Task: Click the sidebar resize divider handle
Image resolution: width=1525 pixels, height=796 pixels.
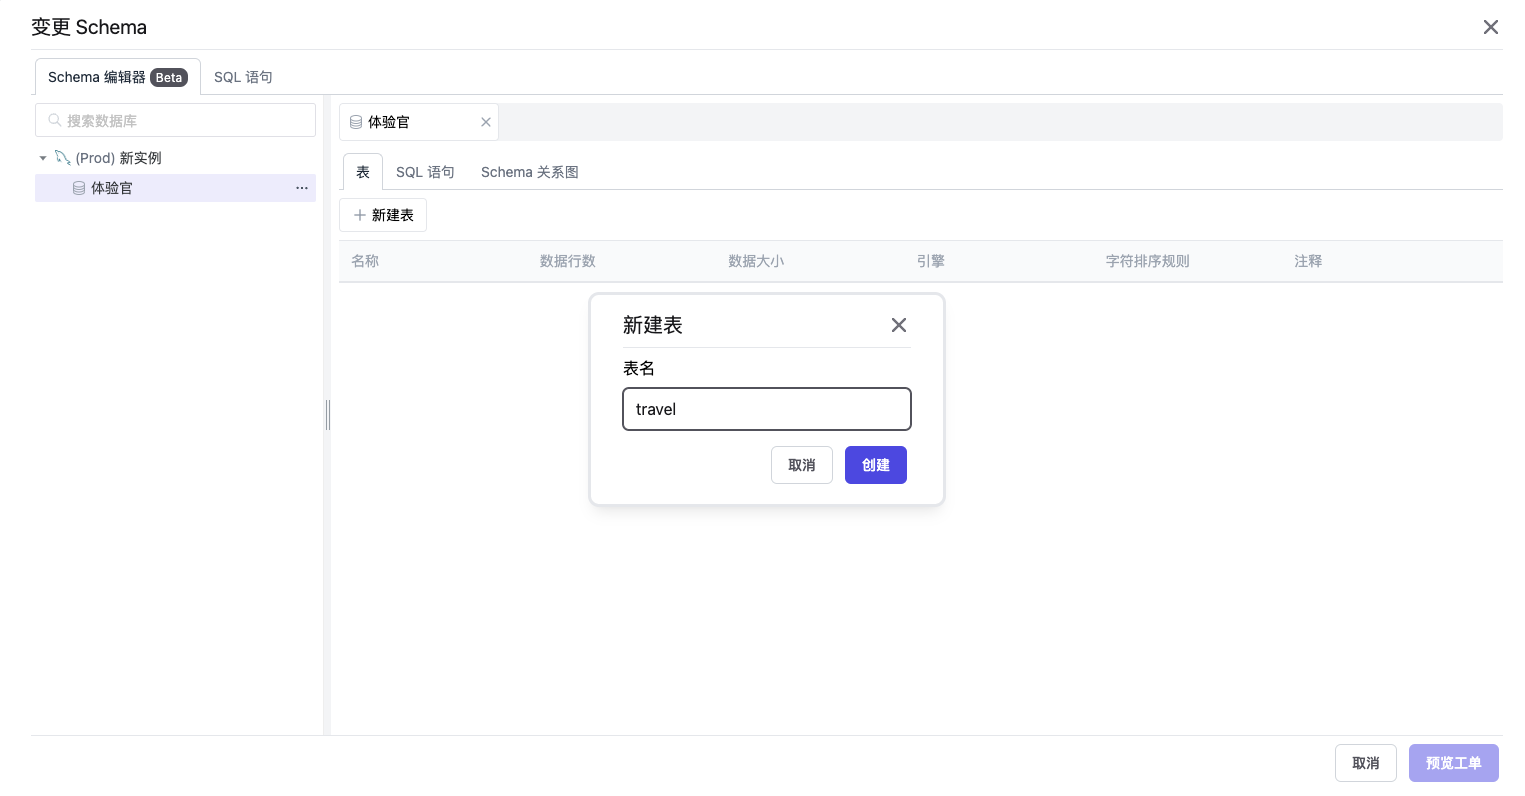Action: pos(327,415)
